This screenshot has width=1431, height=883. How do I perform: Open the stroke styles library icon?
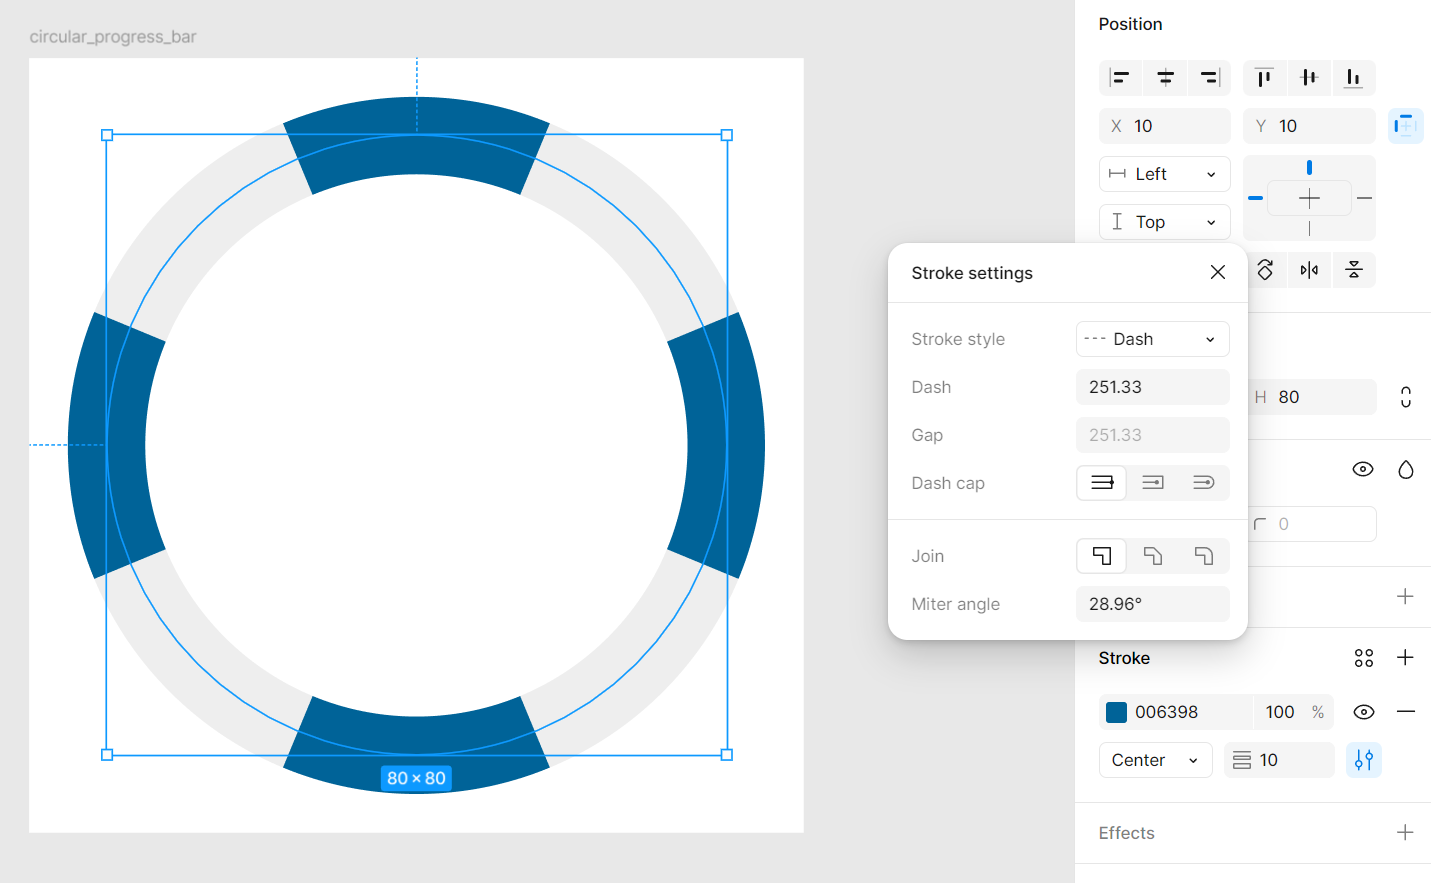1363,658
